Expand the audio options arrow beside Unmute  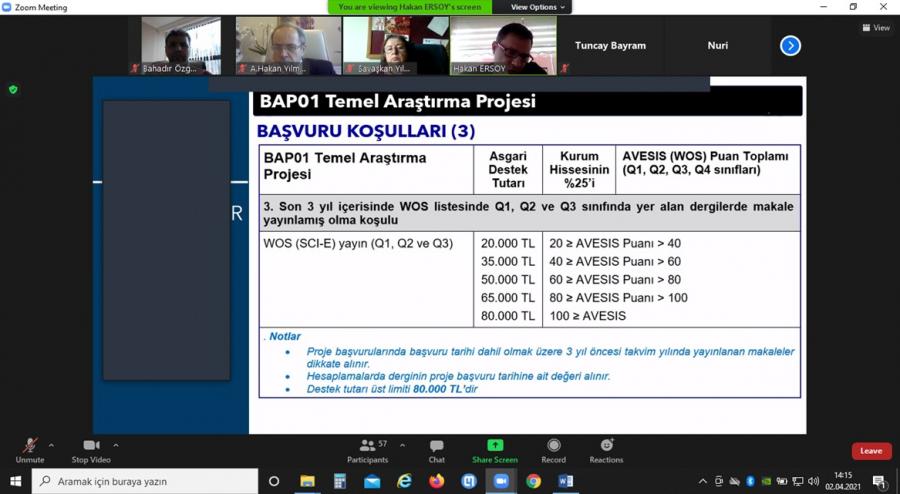tap(51, 444)
